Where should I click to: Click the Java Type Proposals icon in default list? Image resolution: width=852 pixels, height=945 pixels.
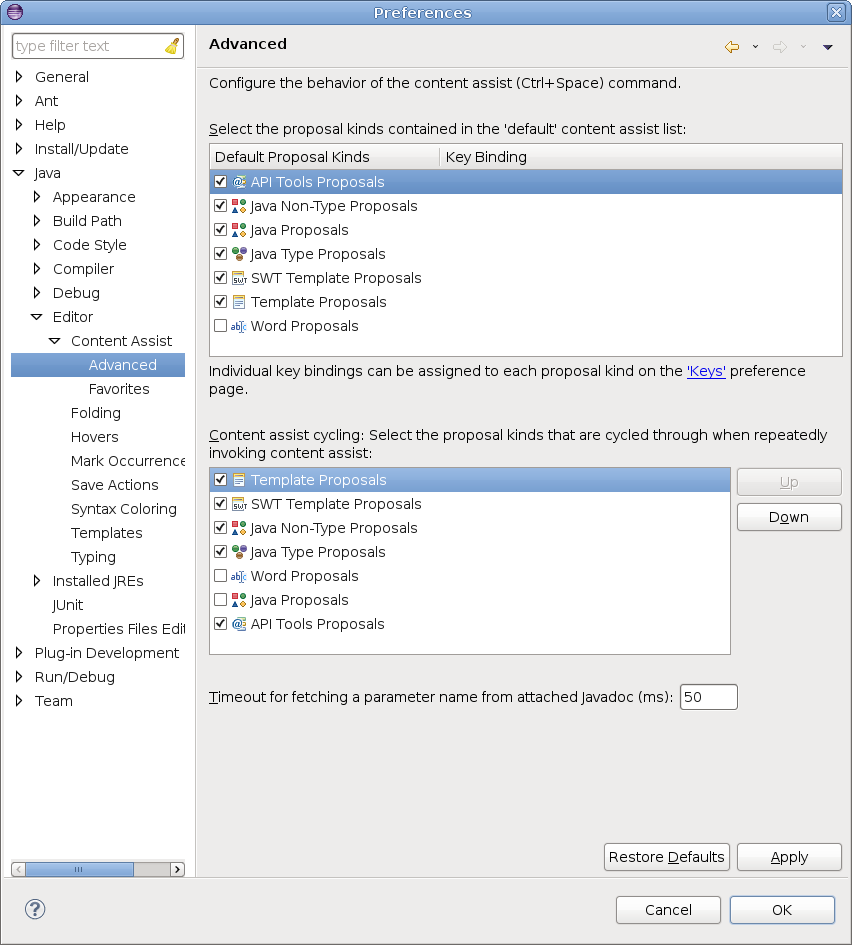click(x=239, y=254)
